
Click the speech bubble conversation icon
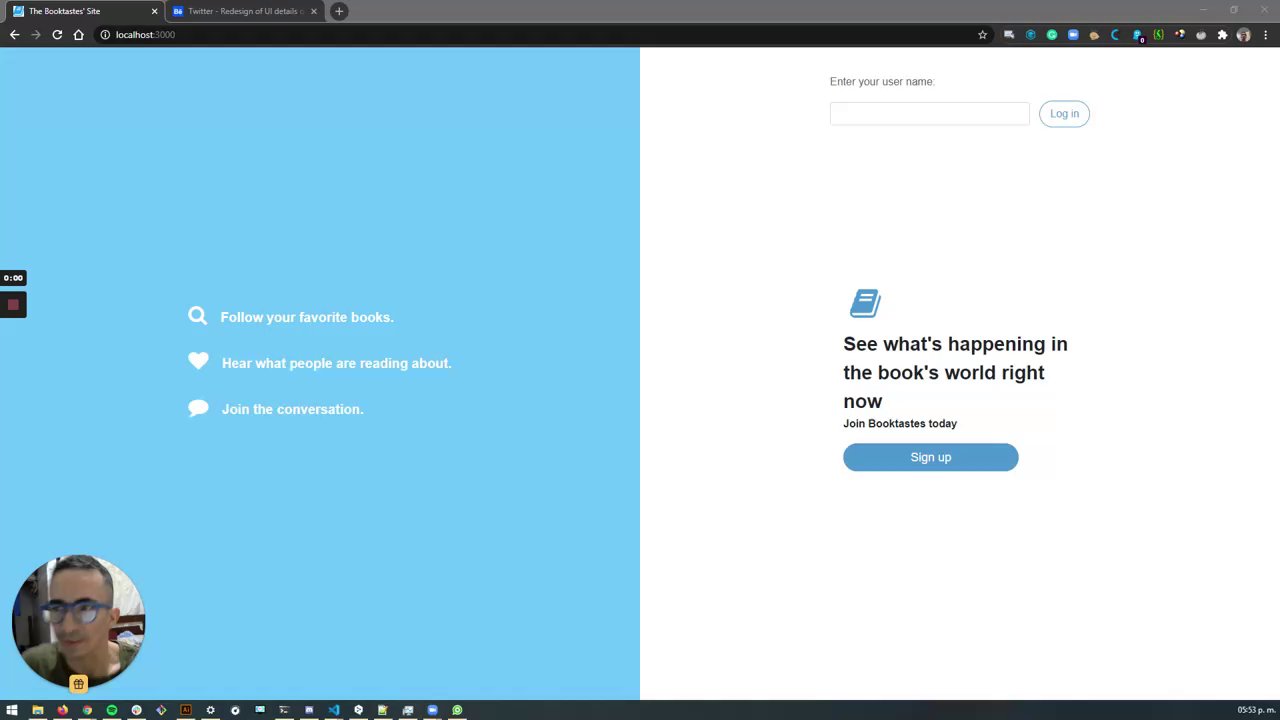click(x=198, y=408)
